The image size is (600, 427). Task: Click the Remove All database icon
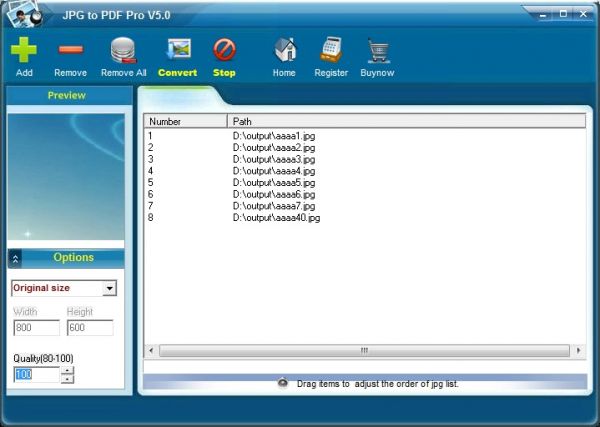click(x=124, y=50)
